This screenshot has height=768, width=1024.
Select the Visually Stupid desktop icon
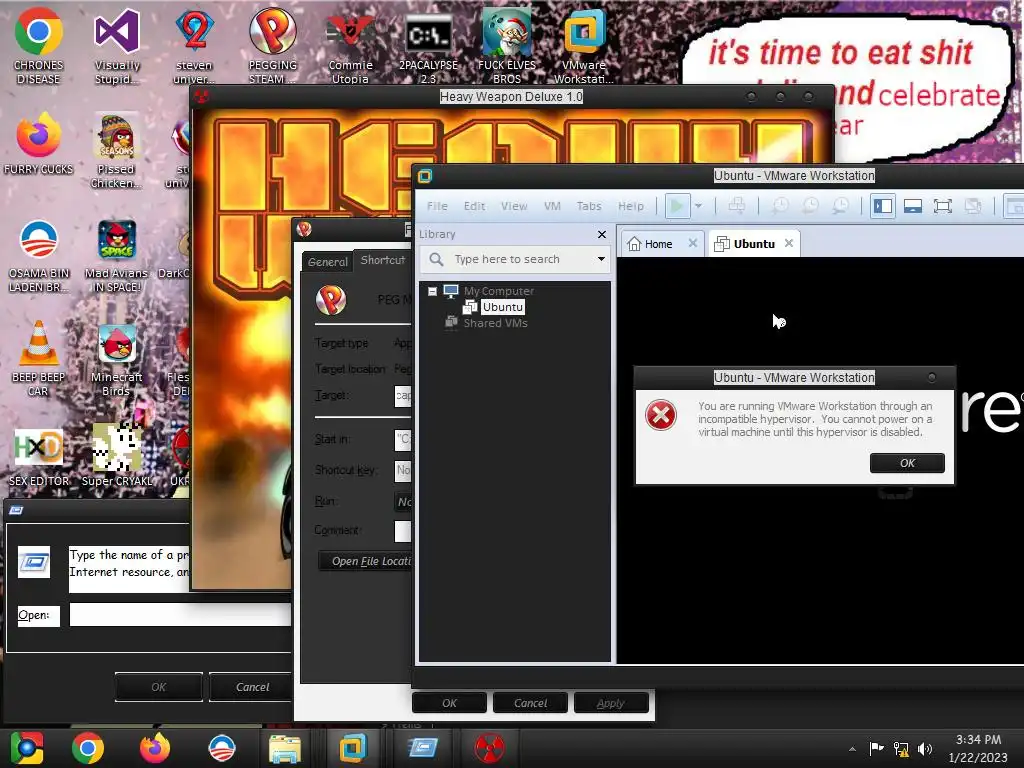pyautogui.click(x=117, y=47)
